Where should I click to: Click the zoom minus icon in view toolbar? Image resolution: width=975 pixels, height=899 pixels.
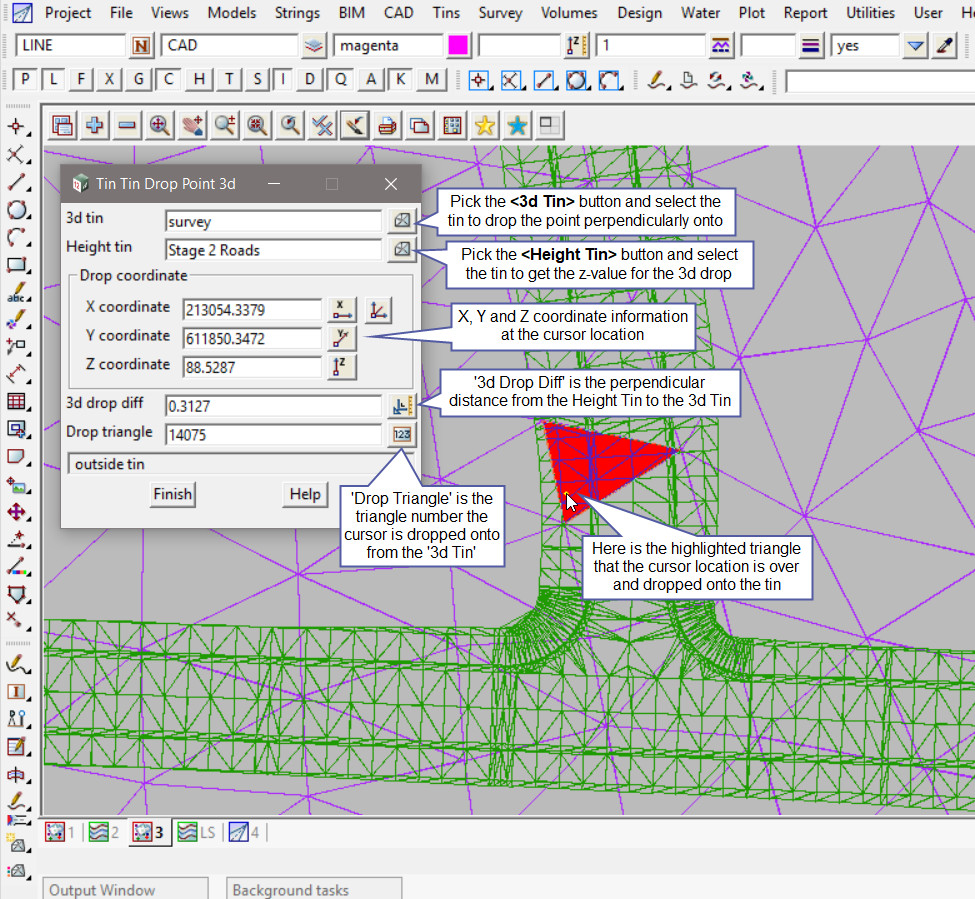pos(127,126)
